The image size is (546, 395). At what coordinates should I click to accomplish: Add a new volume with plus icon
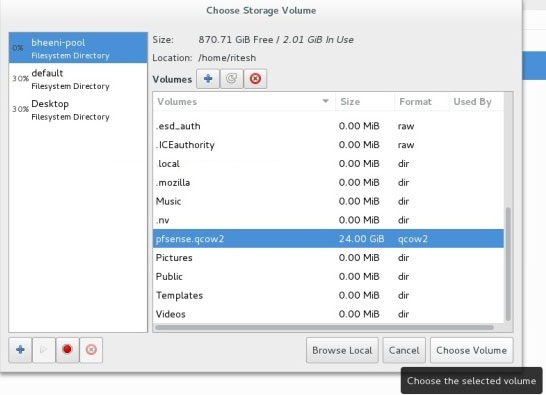pos(208,79)
